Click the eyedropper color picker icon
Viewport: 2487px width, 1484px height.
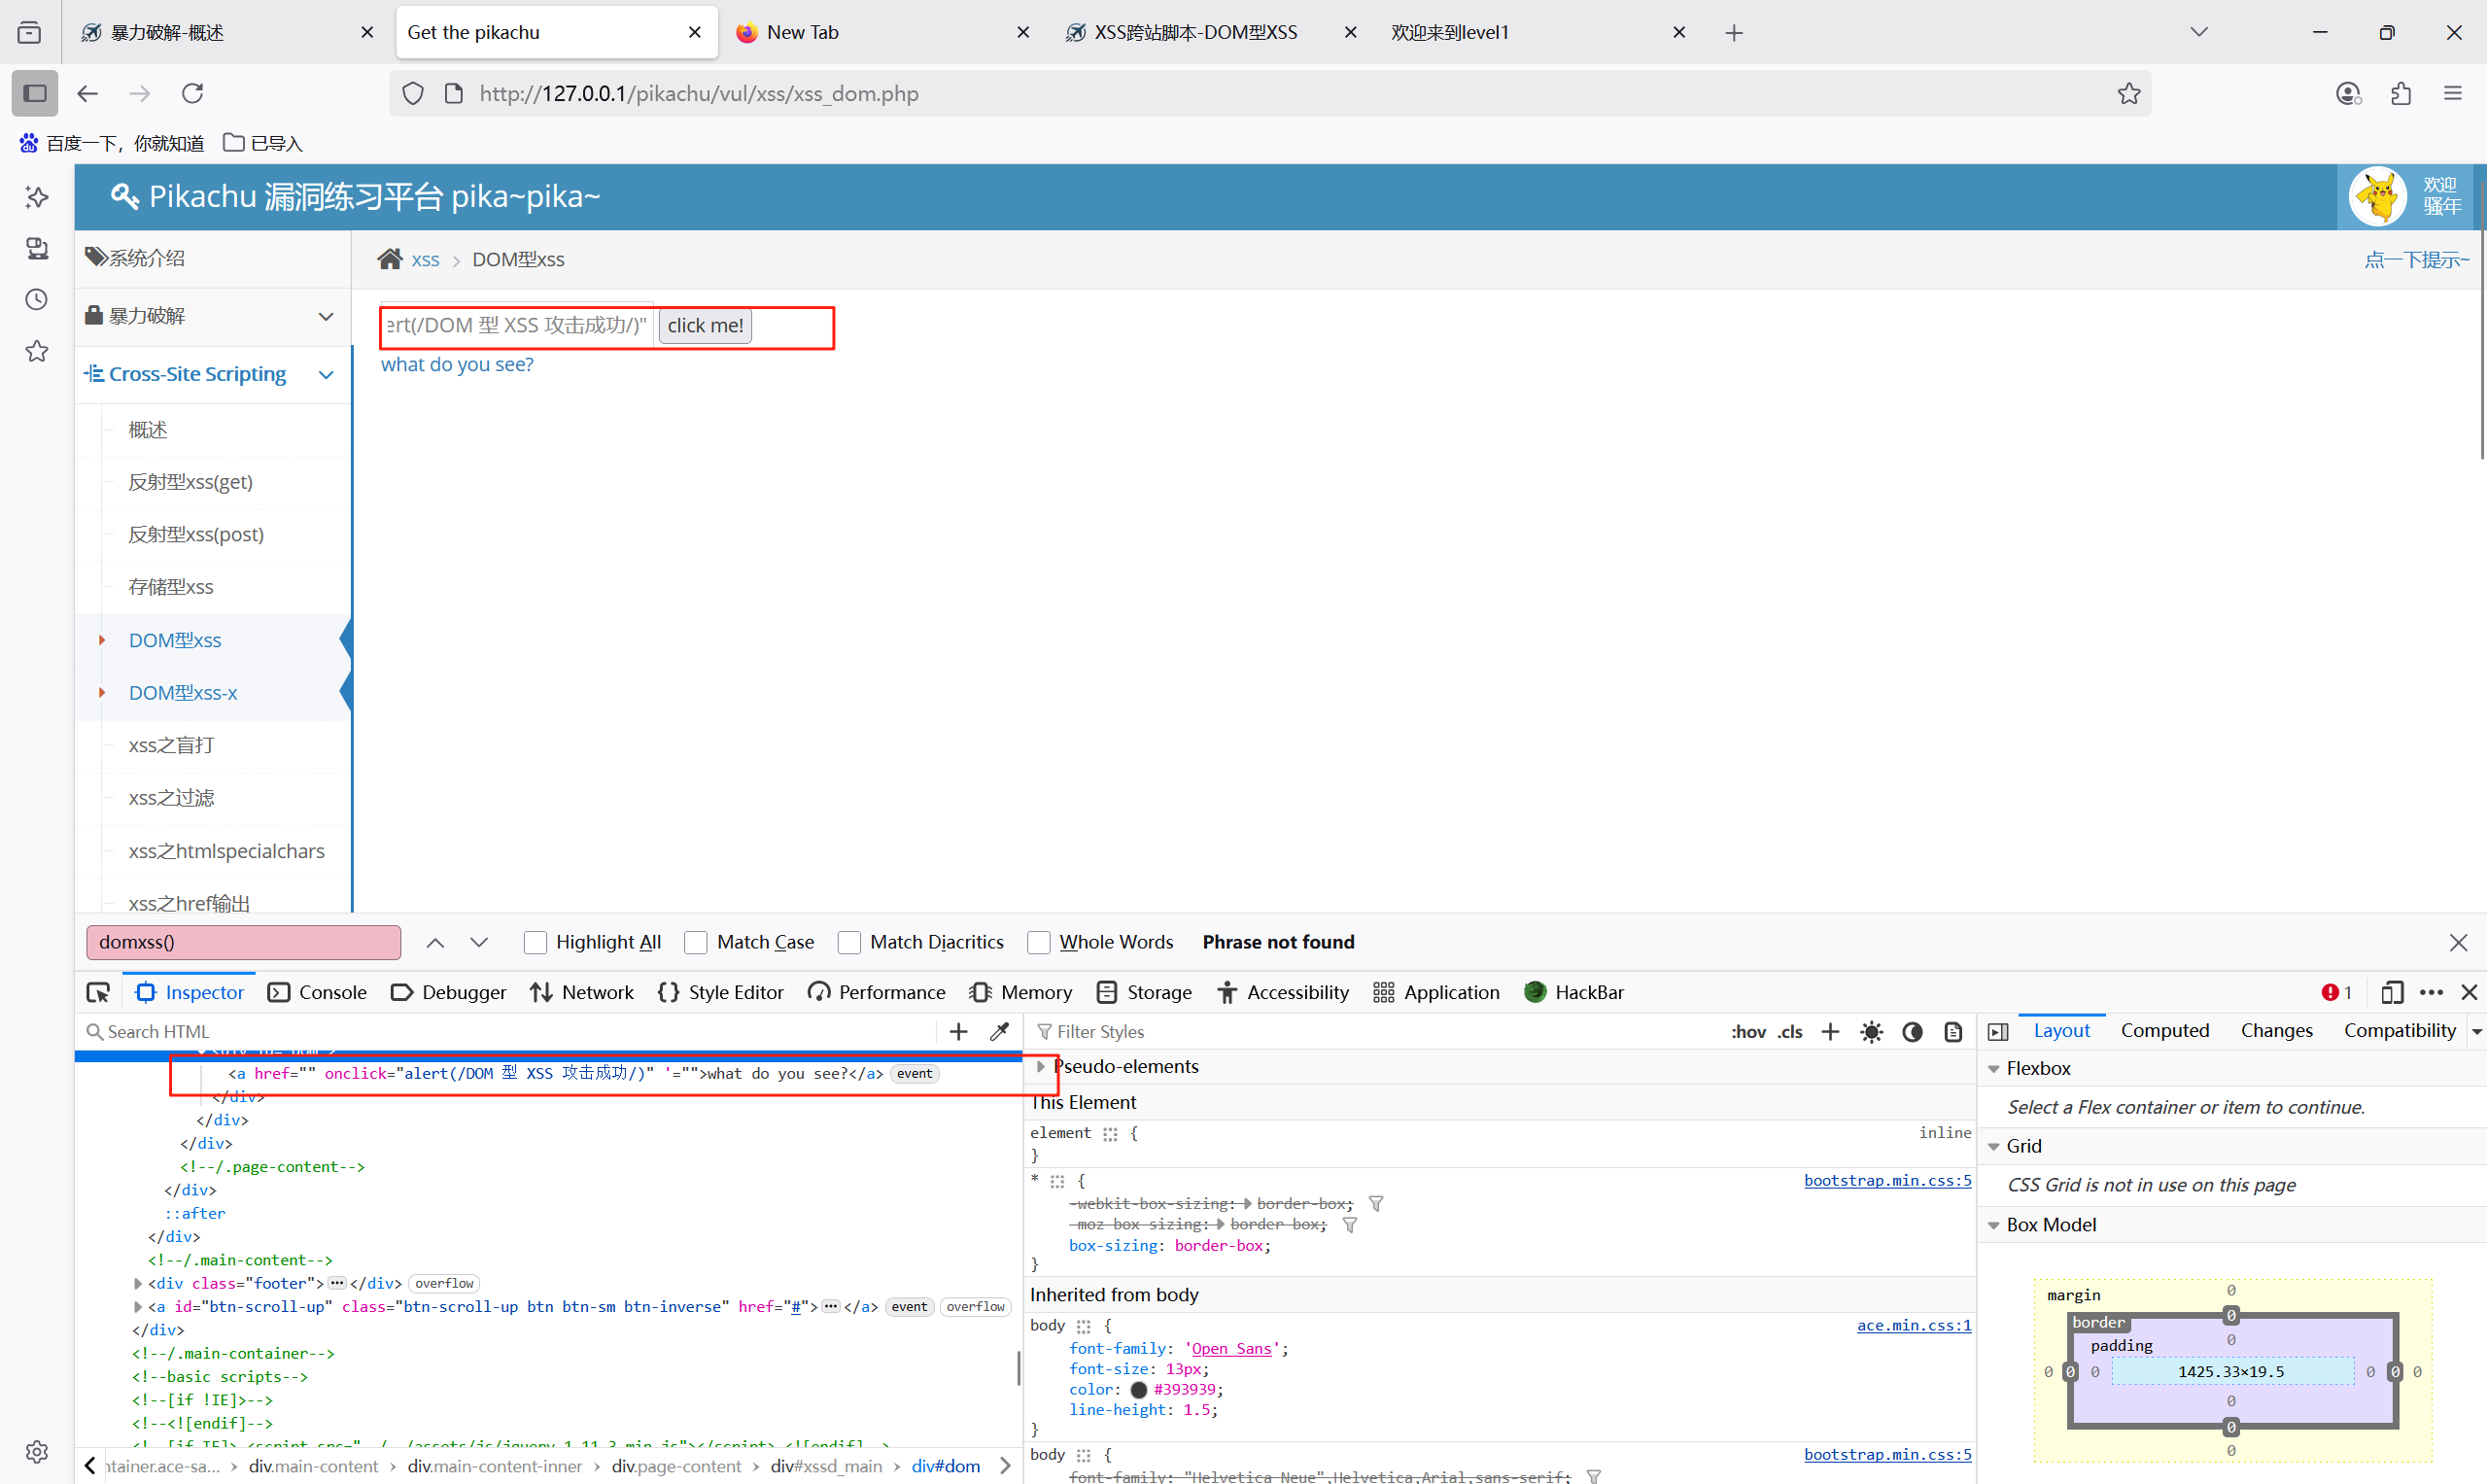click(999, 1031)
